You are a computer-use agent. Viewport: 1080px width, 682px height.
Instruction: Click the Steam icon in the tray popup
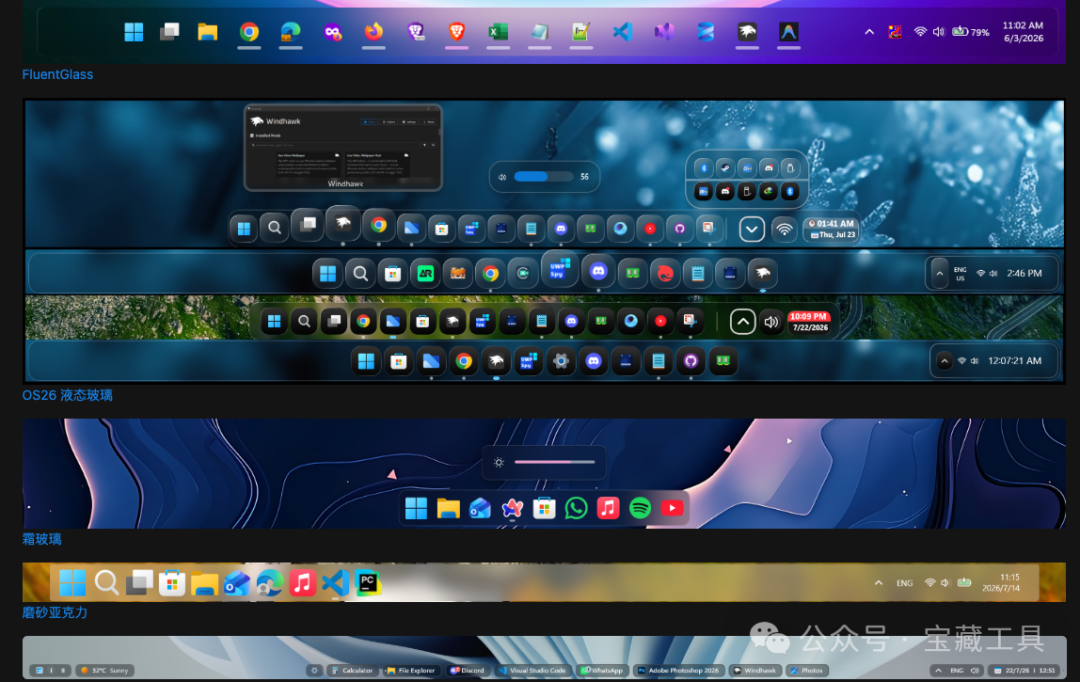click(x=725, y=167)
